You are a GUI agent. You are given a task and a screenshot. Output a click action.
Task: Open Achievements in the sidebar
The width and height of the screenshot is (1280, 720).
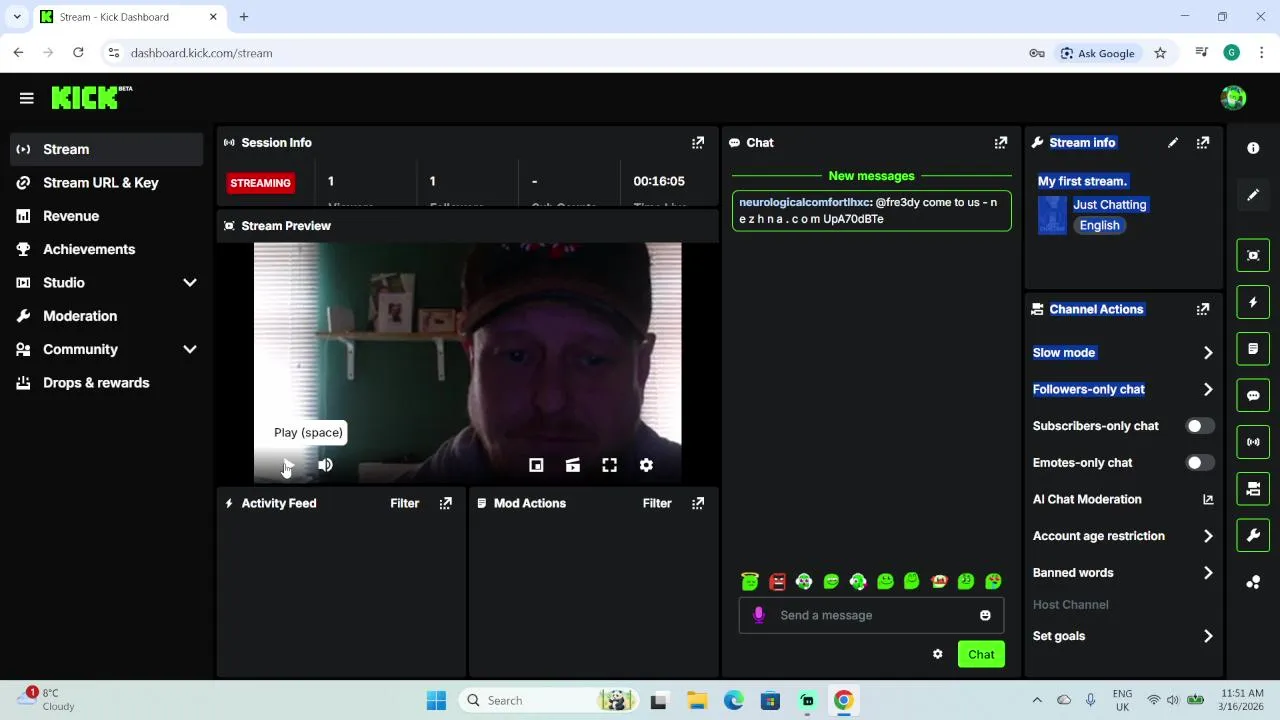106,250
